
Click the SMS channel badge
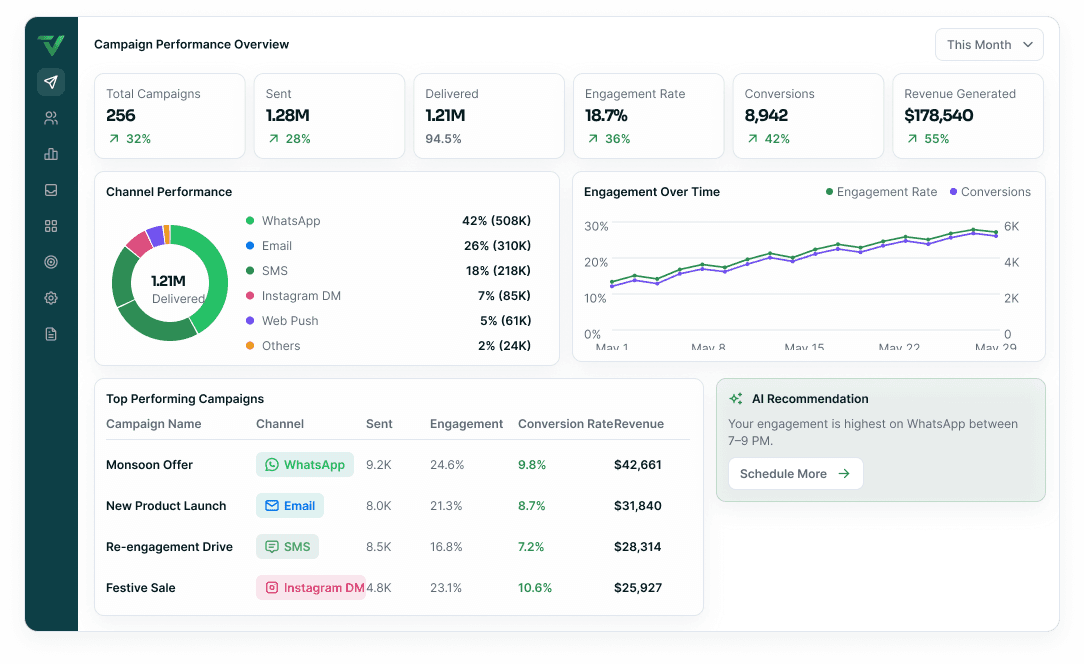[288, 546]
